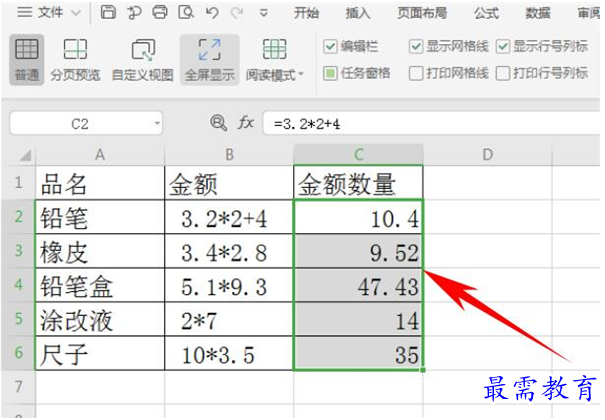This screenshot has height=420, width=605.
Task: Select column C header
Action: 358,154
